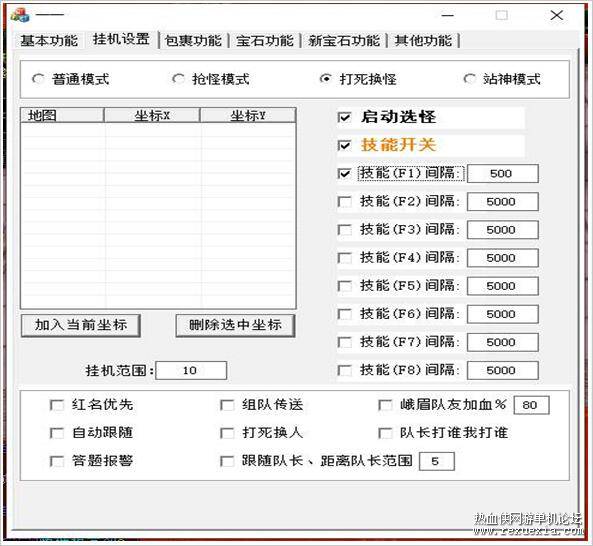
Task: Toggle the 启动选怪 checkbox
Action: tap(344, 117)
